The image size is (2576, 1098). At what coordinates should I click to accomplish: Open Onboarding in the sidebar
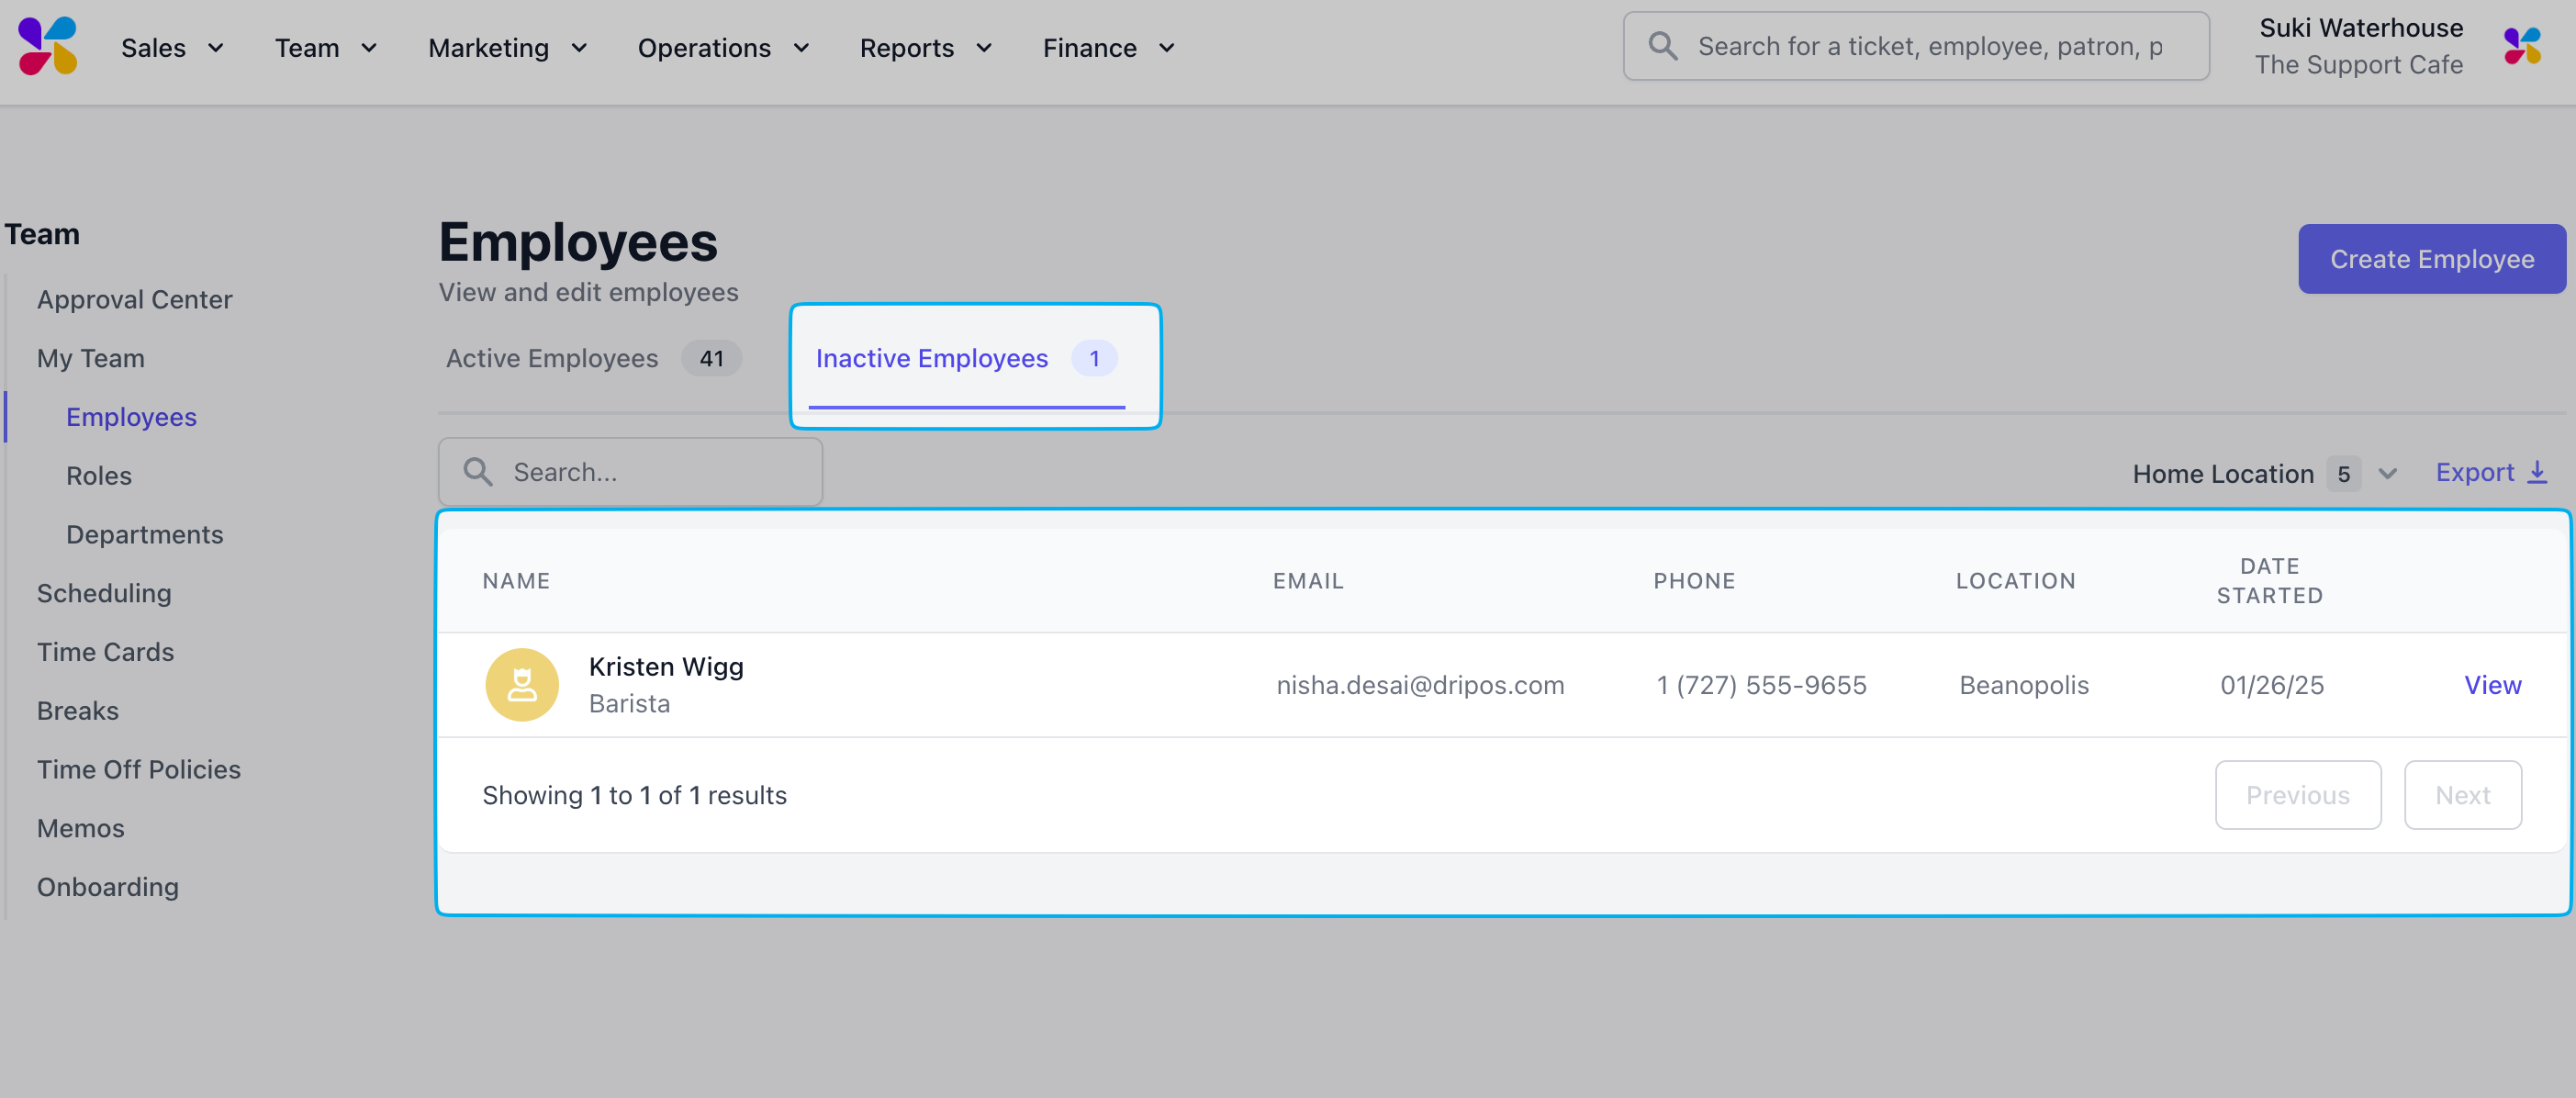108,887
